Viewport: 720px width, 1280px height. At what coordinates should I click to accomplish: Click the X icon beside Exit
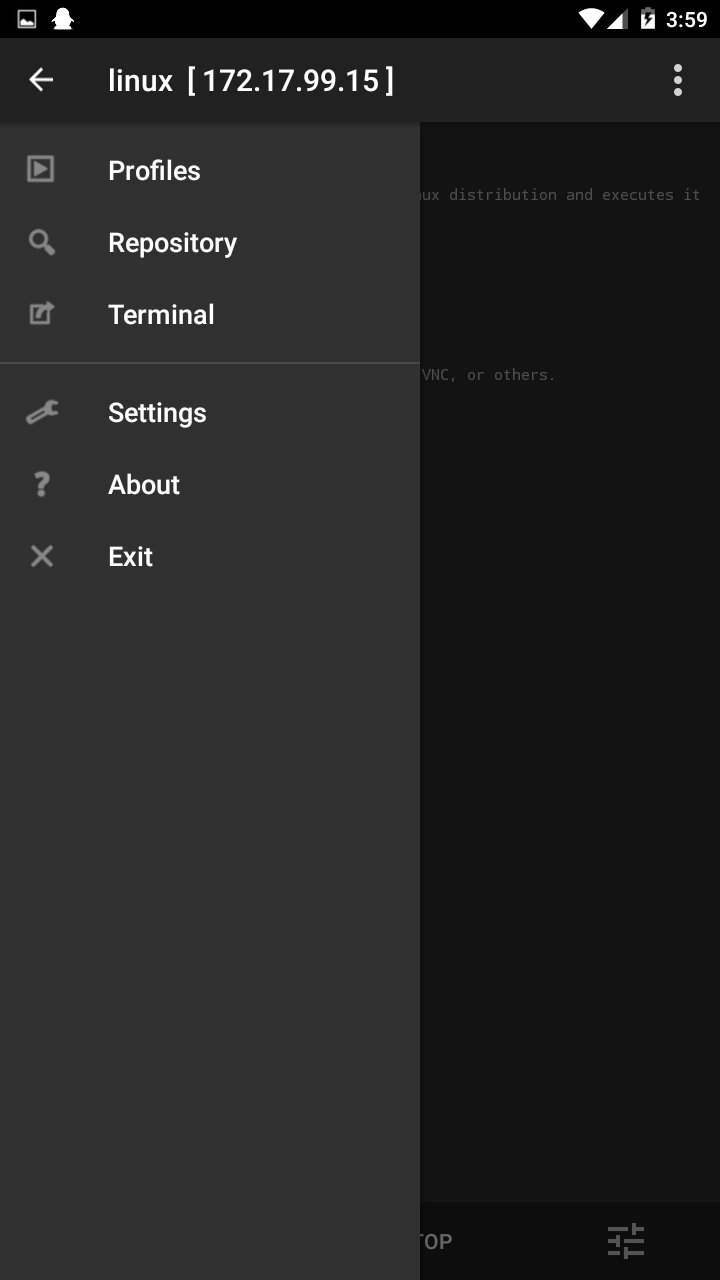(41, 556)
